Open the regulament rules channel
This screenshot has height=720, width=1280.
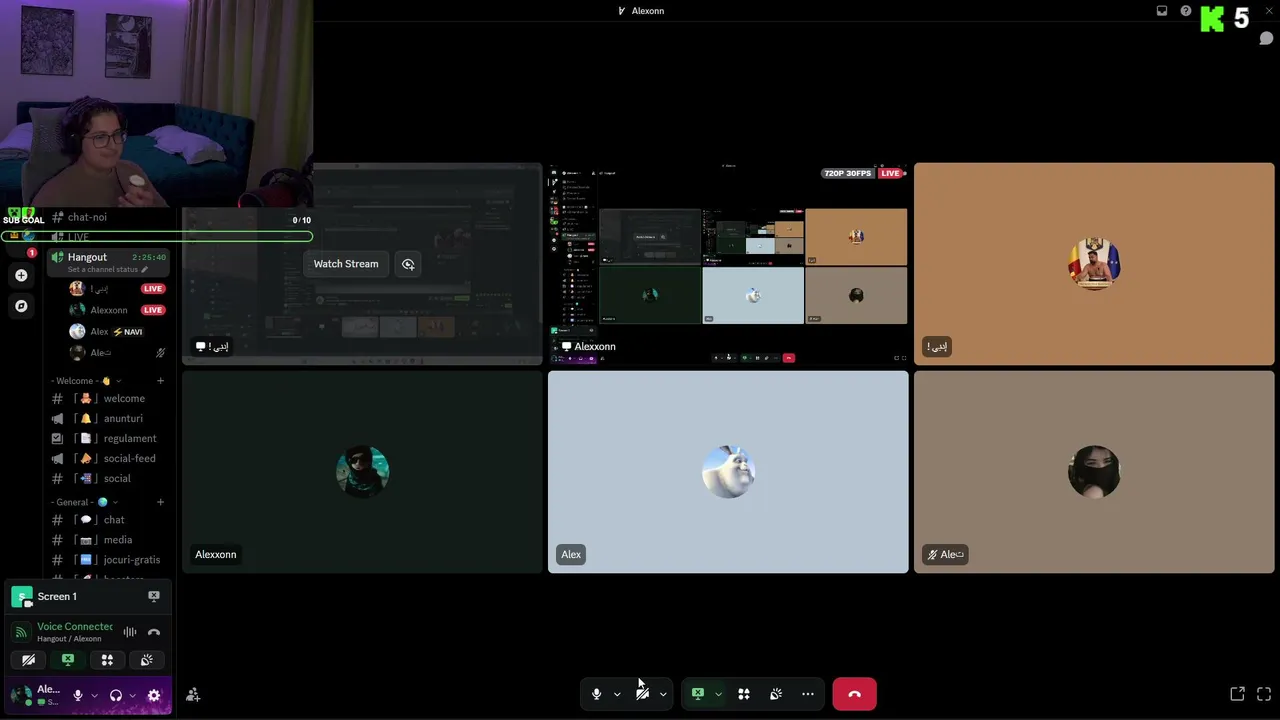pos(108,439)
